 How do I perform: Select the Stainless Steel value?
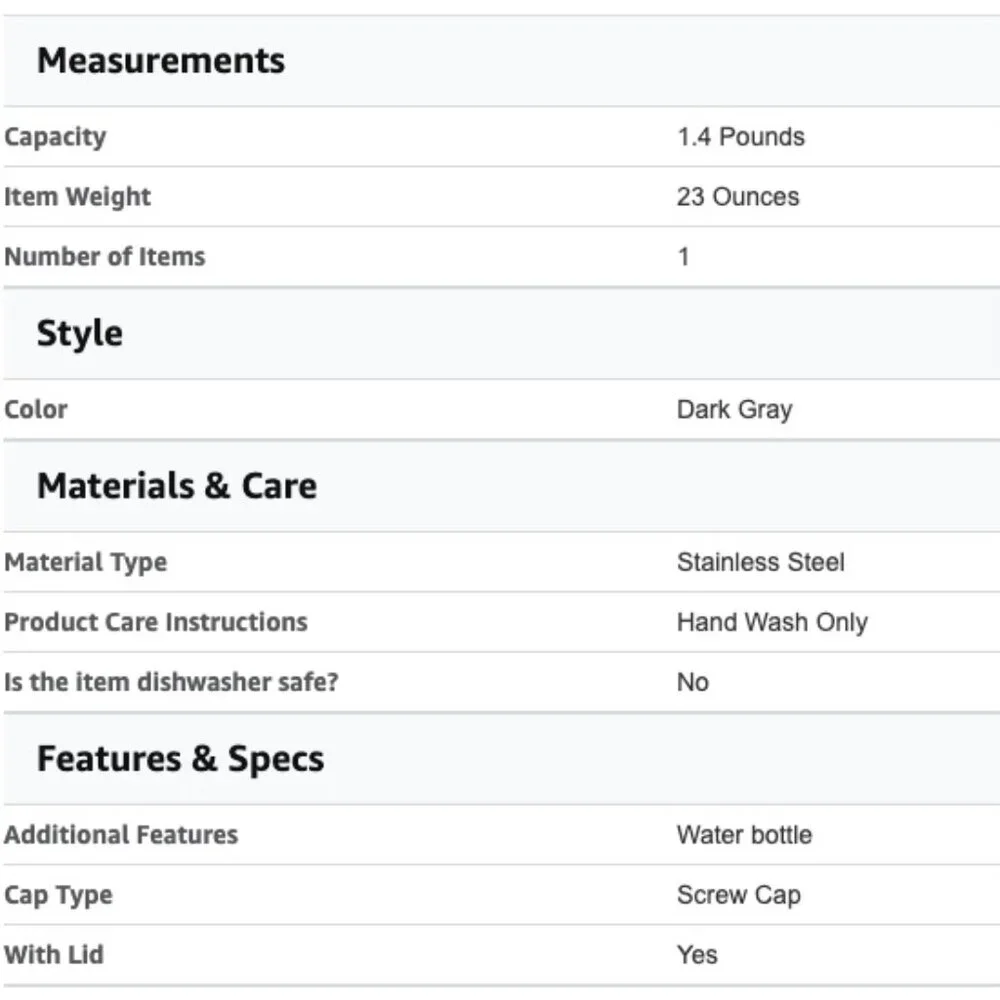click(x=761, y=562)
